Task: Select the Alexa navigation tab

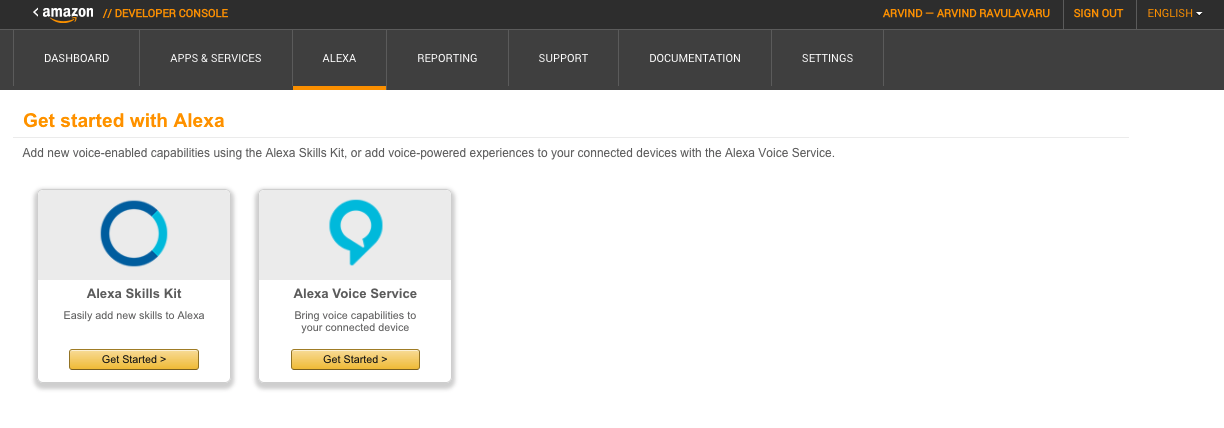Action: click(x=339, y=59)
